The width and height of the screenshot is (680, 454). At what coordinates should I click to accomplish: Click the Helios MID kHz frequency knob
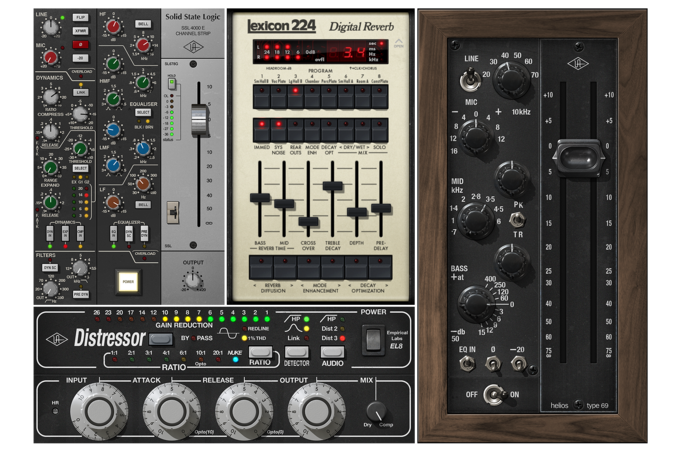pyautogui.click(x=477, y=221)
